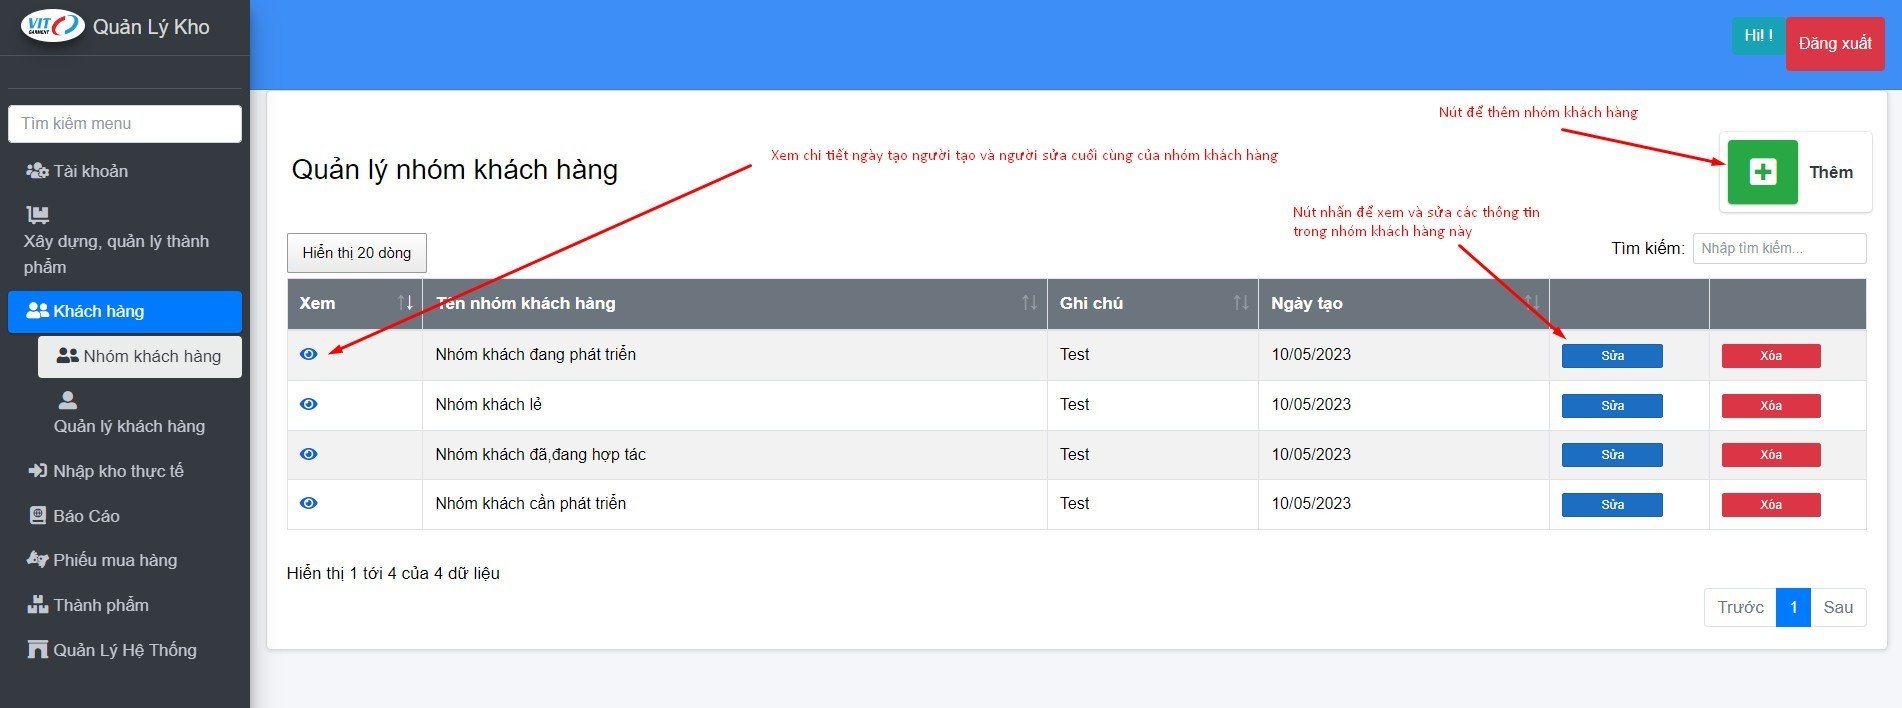Image resolution: width=1902 pixels, height=708 pixels.
Task: View details of Nhóm khách cần phát triển
Action: [309, 503]
